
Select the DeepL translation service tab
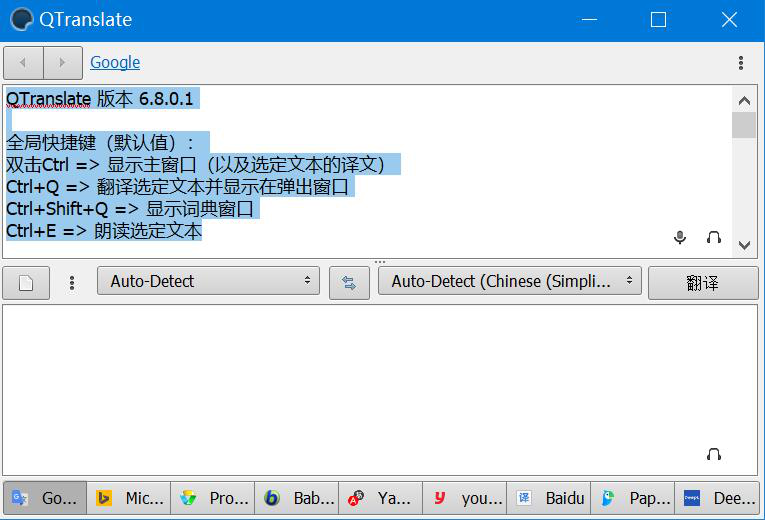717,498
